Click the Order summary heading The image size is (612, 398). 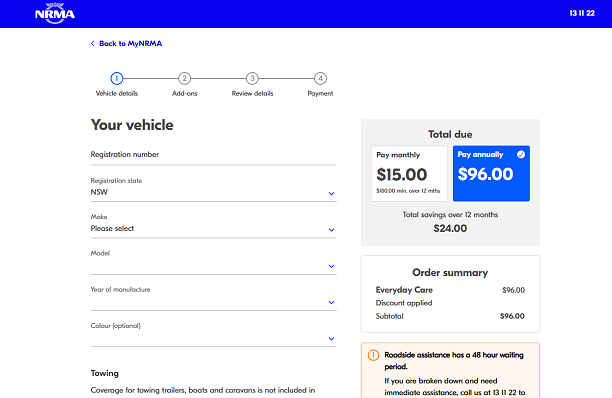450,272
